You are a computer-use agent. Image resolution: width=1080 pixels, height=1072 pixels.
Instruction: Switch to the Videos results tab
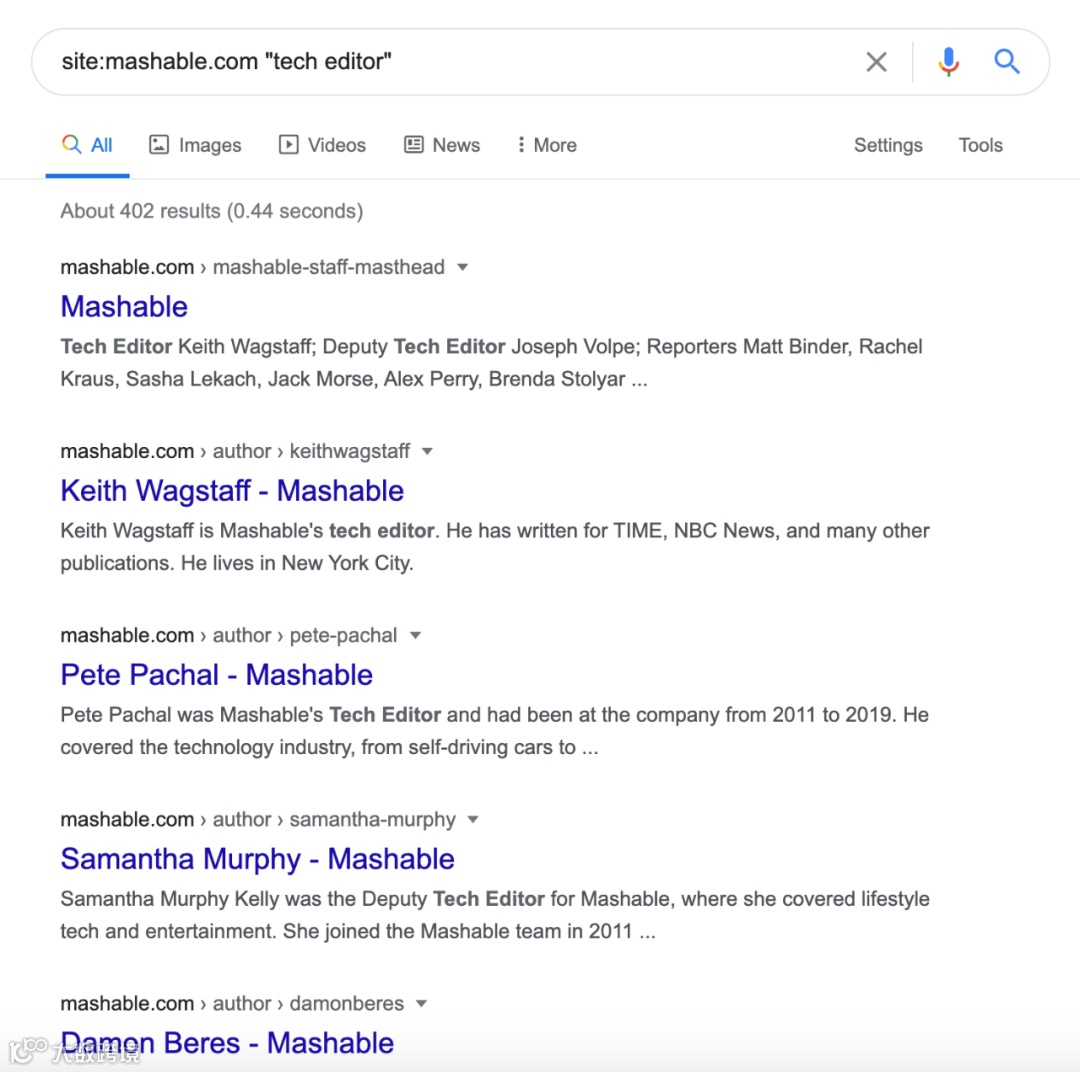[322, 145]
